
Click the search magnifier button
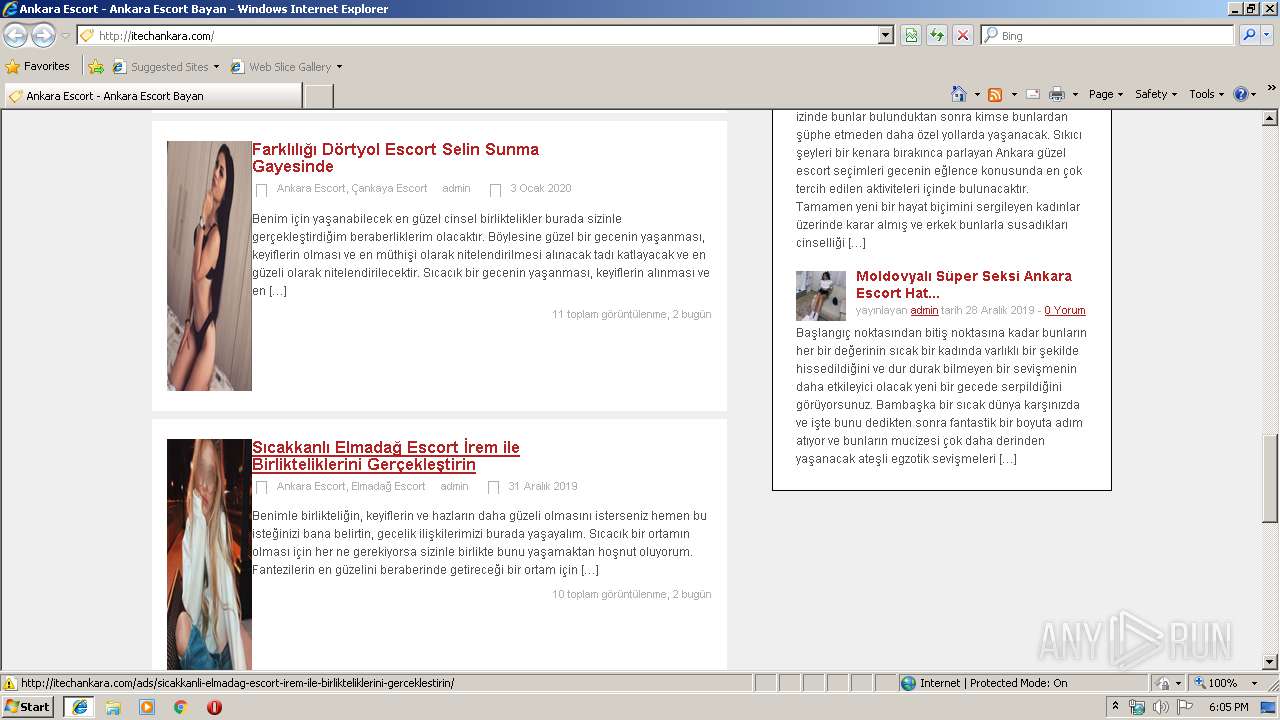1248,35
